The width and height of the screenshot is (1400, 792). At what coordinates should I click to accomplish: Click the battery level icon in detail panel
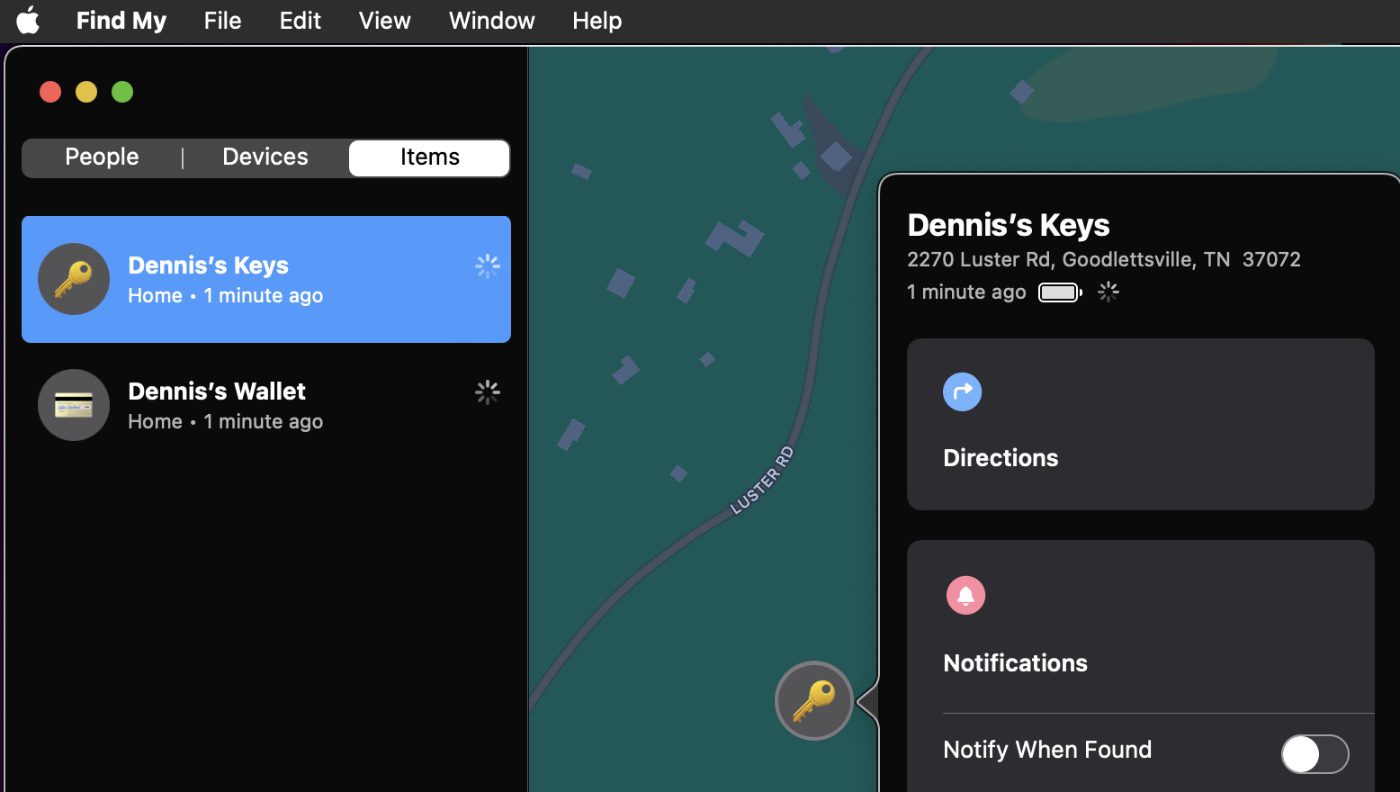pos(1060,293)
